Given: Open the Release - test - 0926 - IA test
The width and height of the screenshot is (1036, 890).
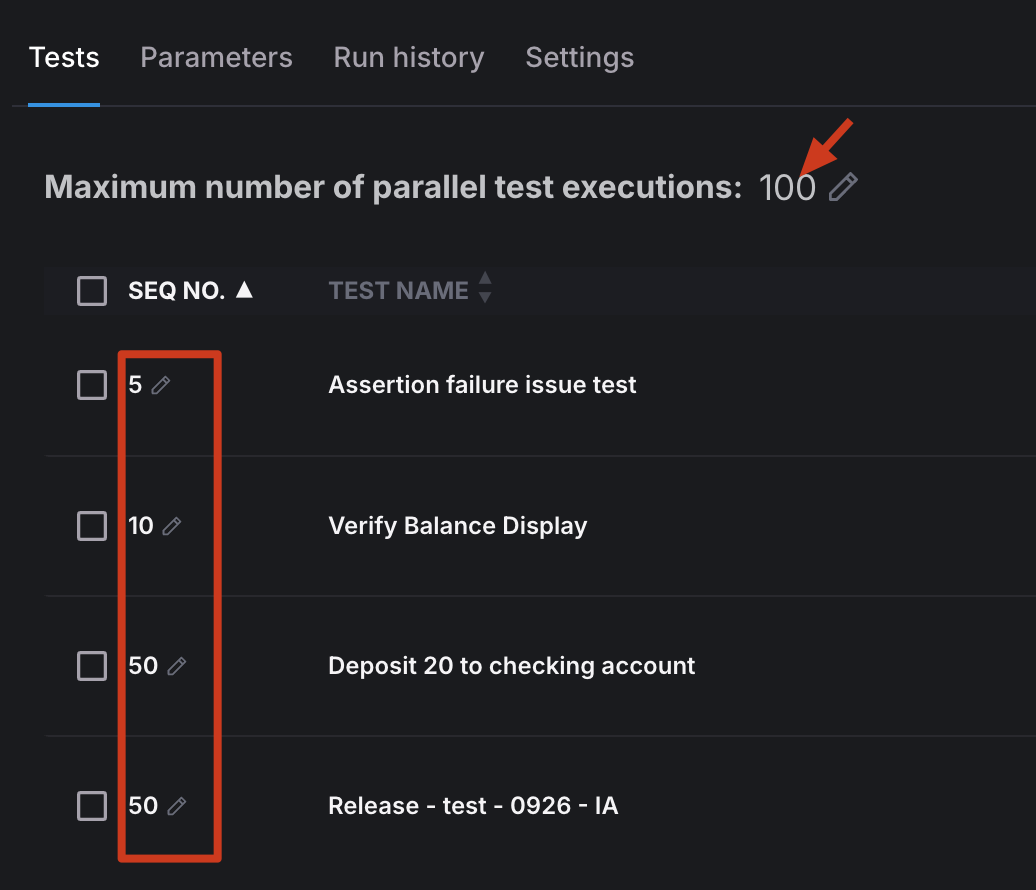Looking at the screenshot, I should [473, 805].
